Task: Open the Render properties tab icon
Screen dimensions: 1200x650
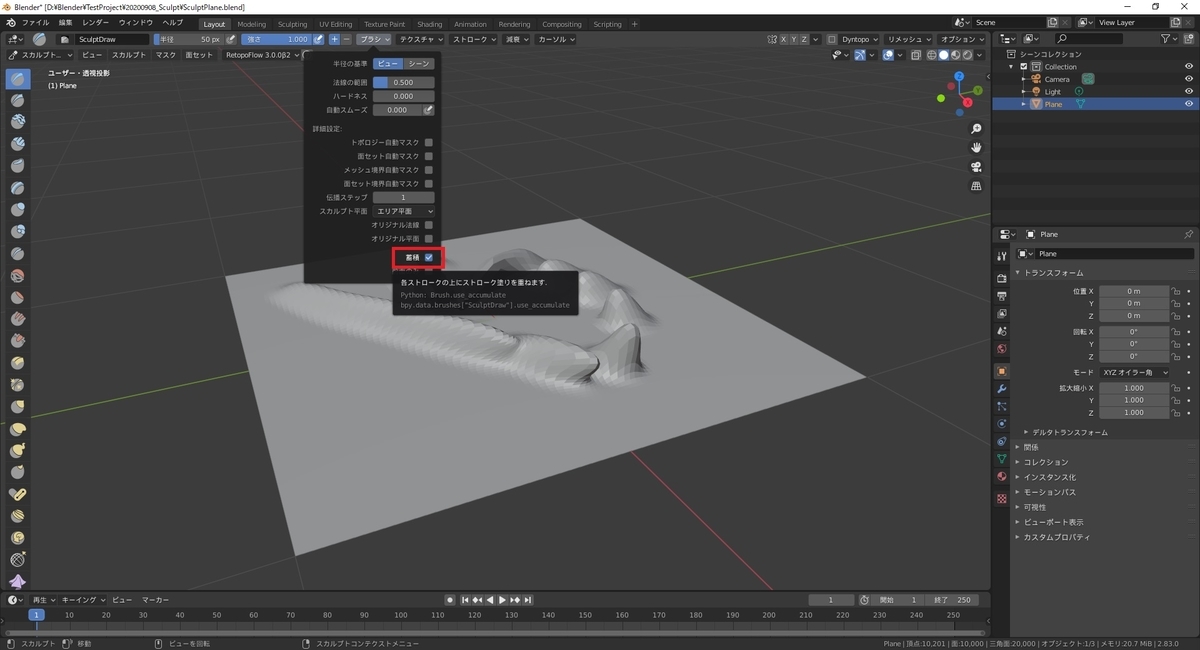Action: point(1001,277)
